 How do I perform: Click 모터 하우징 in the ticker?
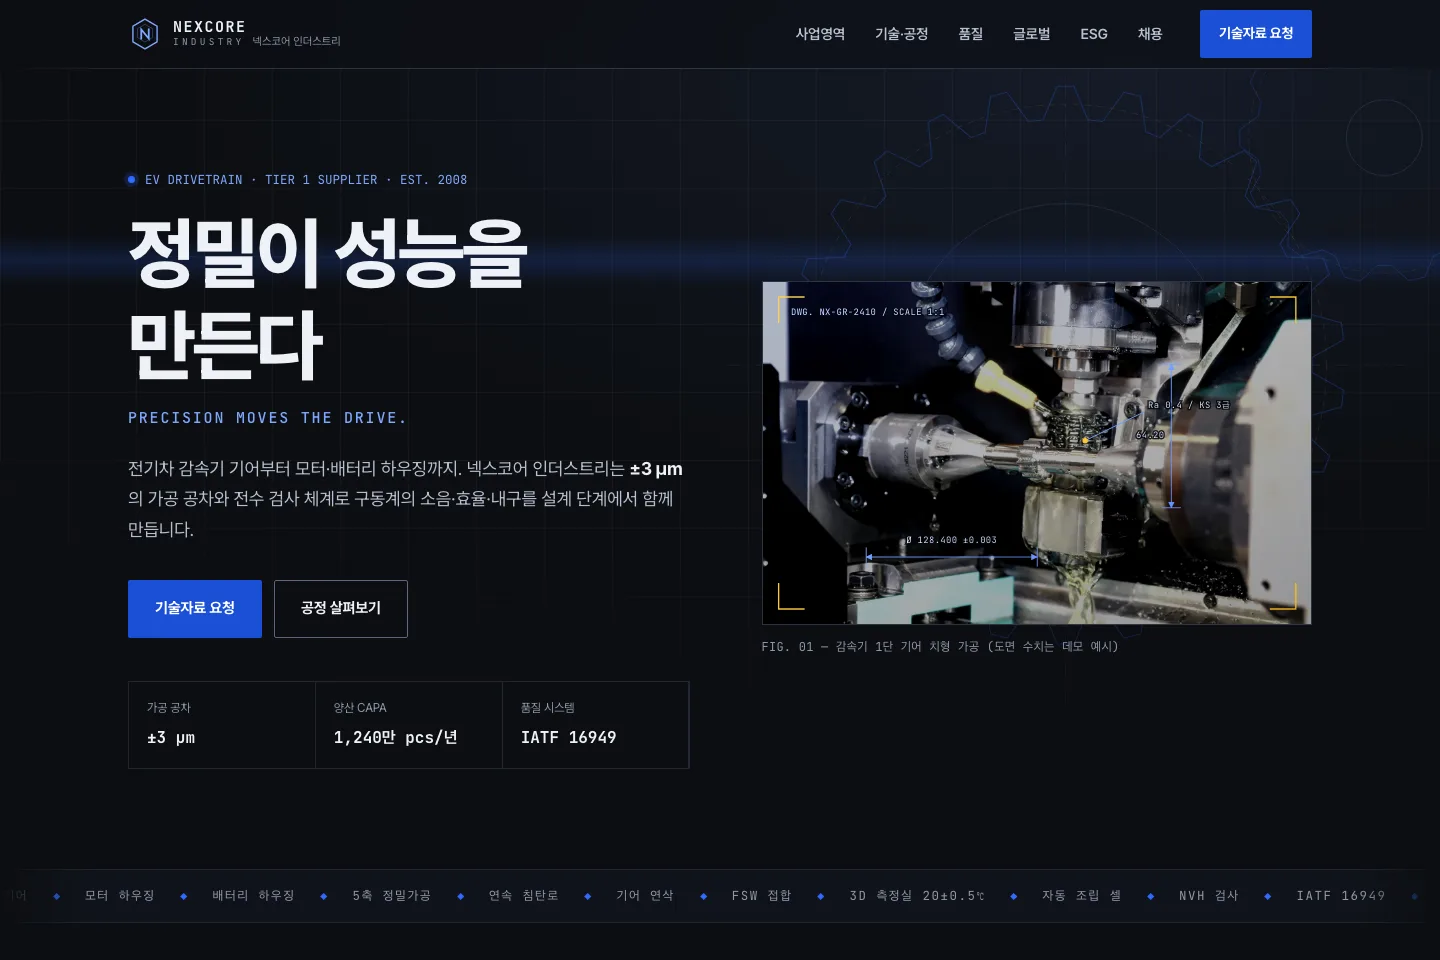(x=120, y=896)
